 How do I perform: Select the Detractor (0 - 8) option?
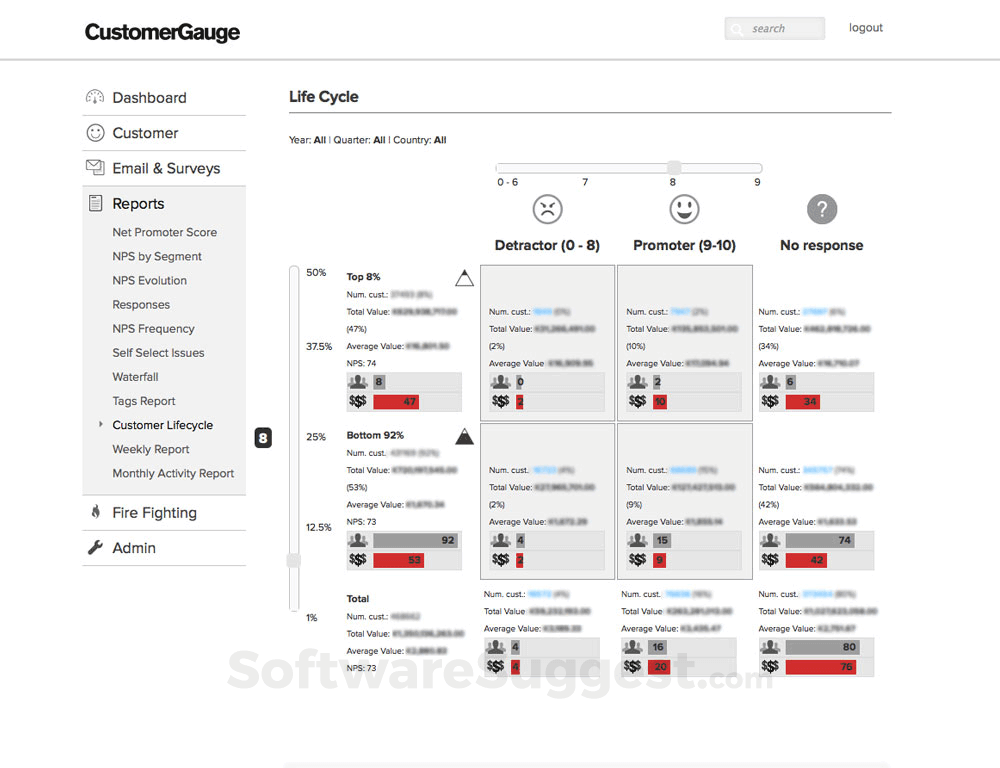[547, 245]
